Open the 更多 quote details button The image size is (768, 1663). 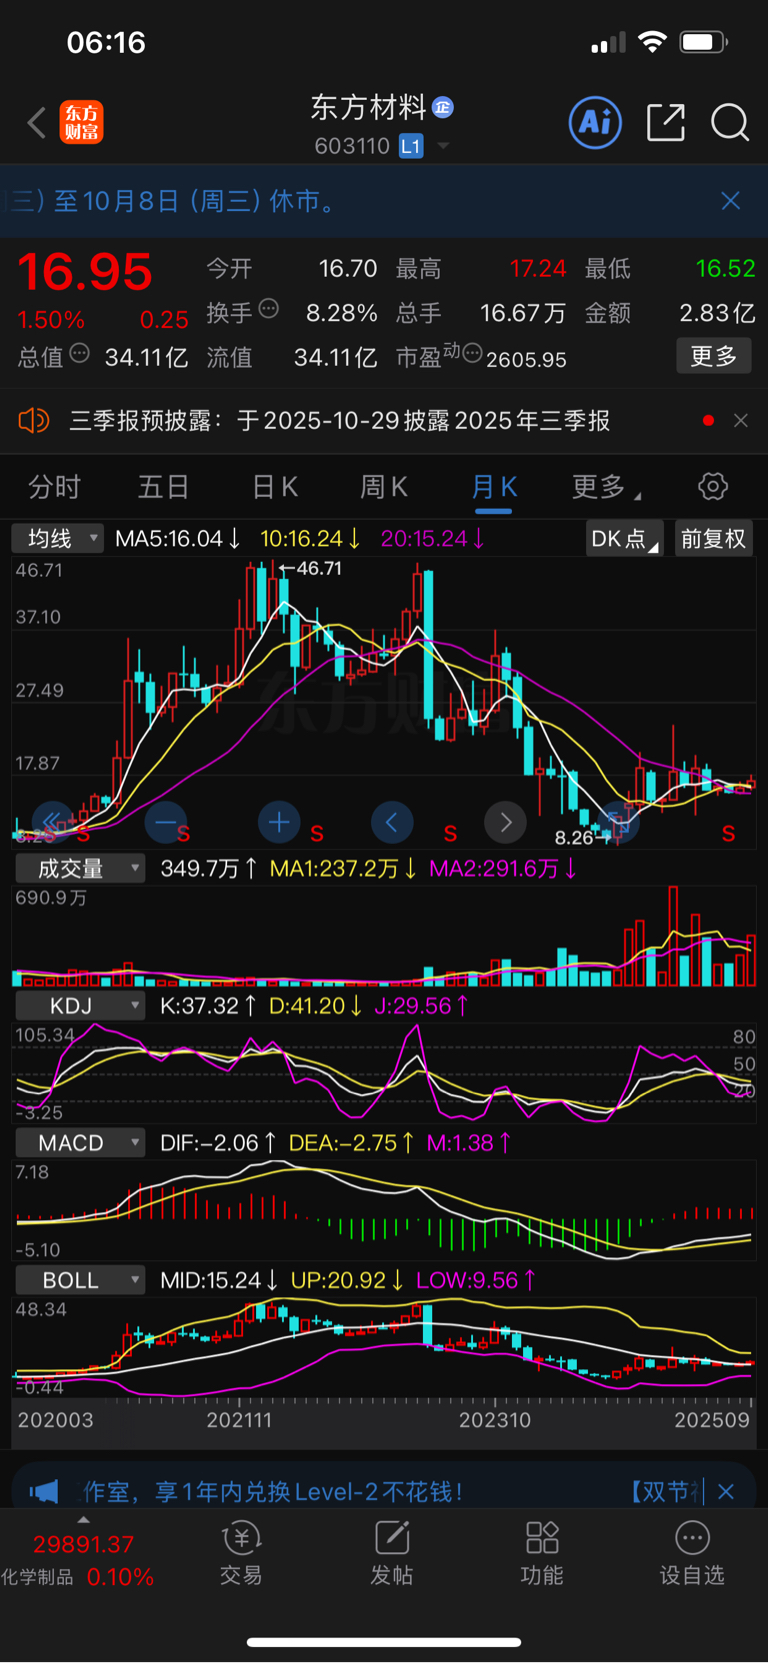714,356
